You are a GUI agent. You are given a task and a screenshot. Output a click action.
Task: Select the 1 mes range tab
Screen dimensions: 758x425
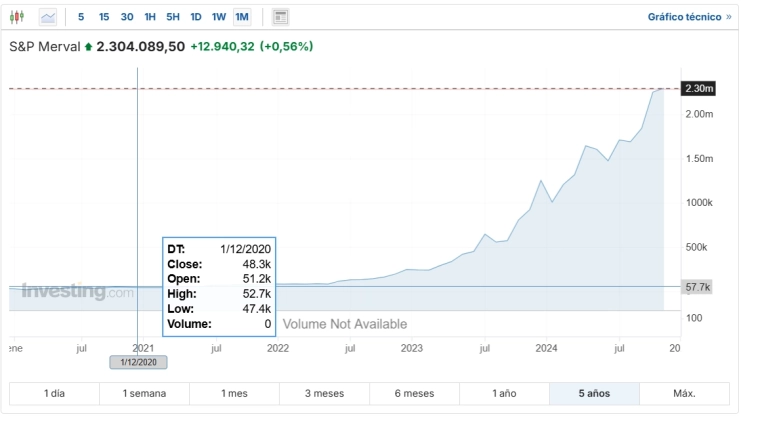(x=234, y=394)
